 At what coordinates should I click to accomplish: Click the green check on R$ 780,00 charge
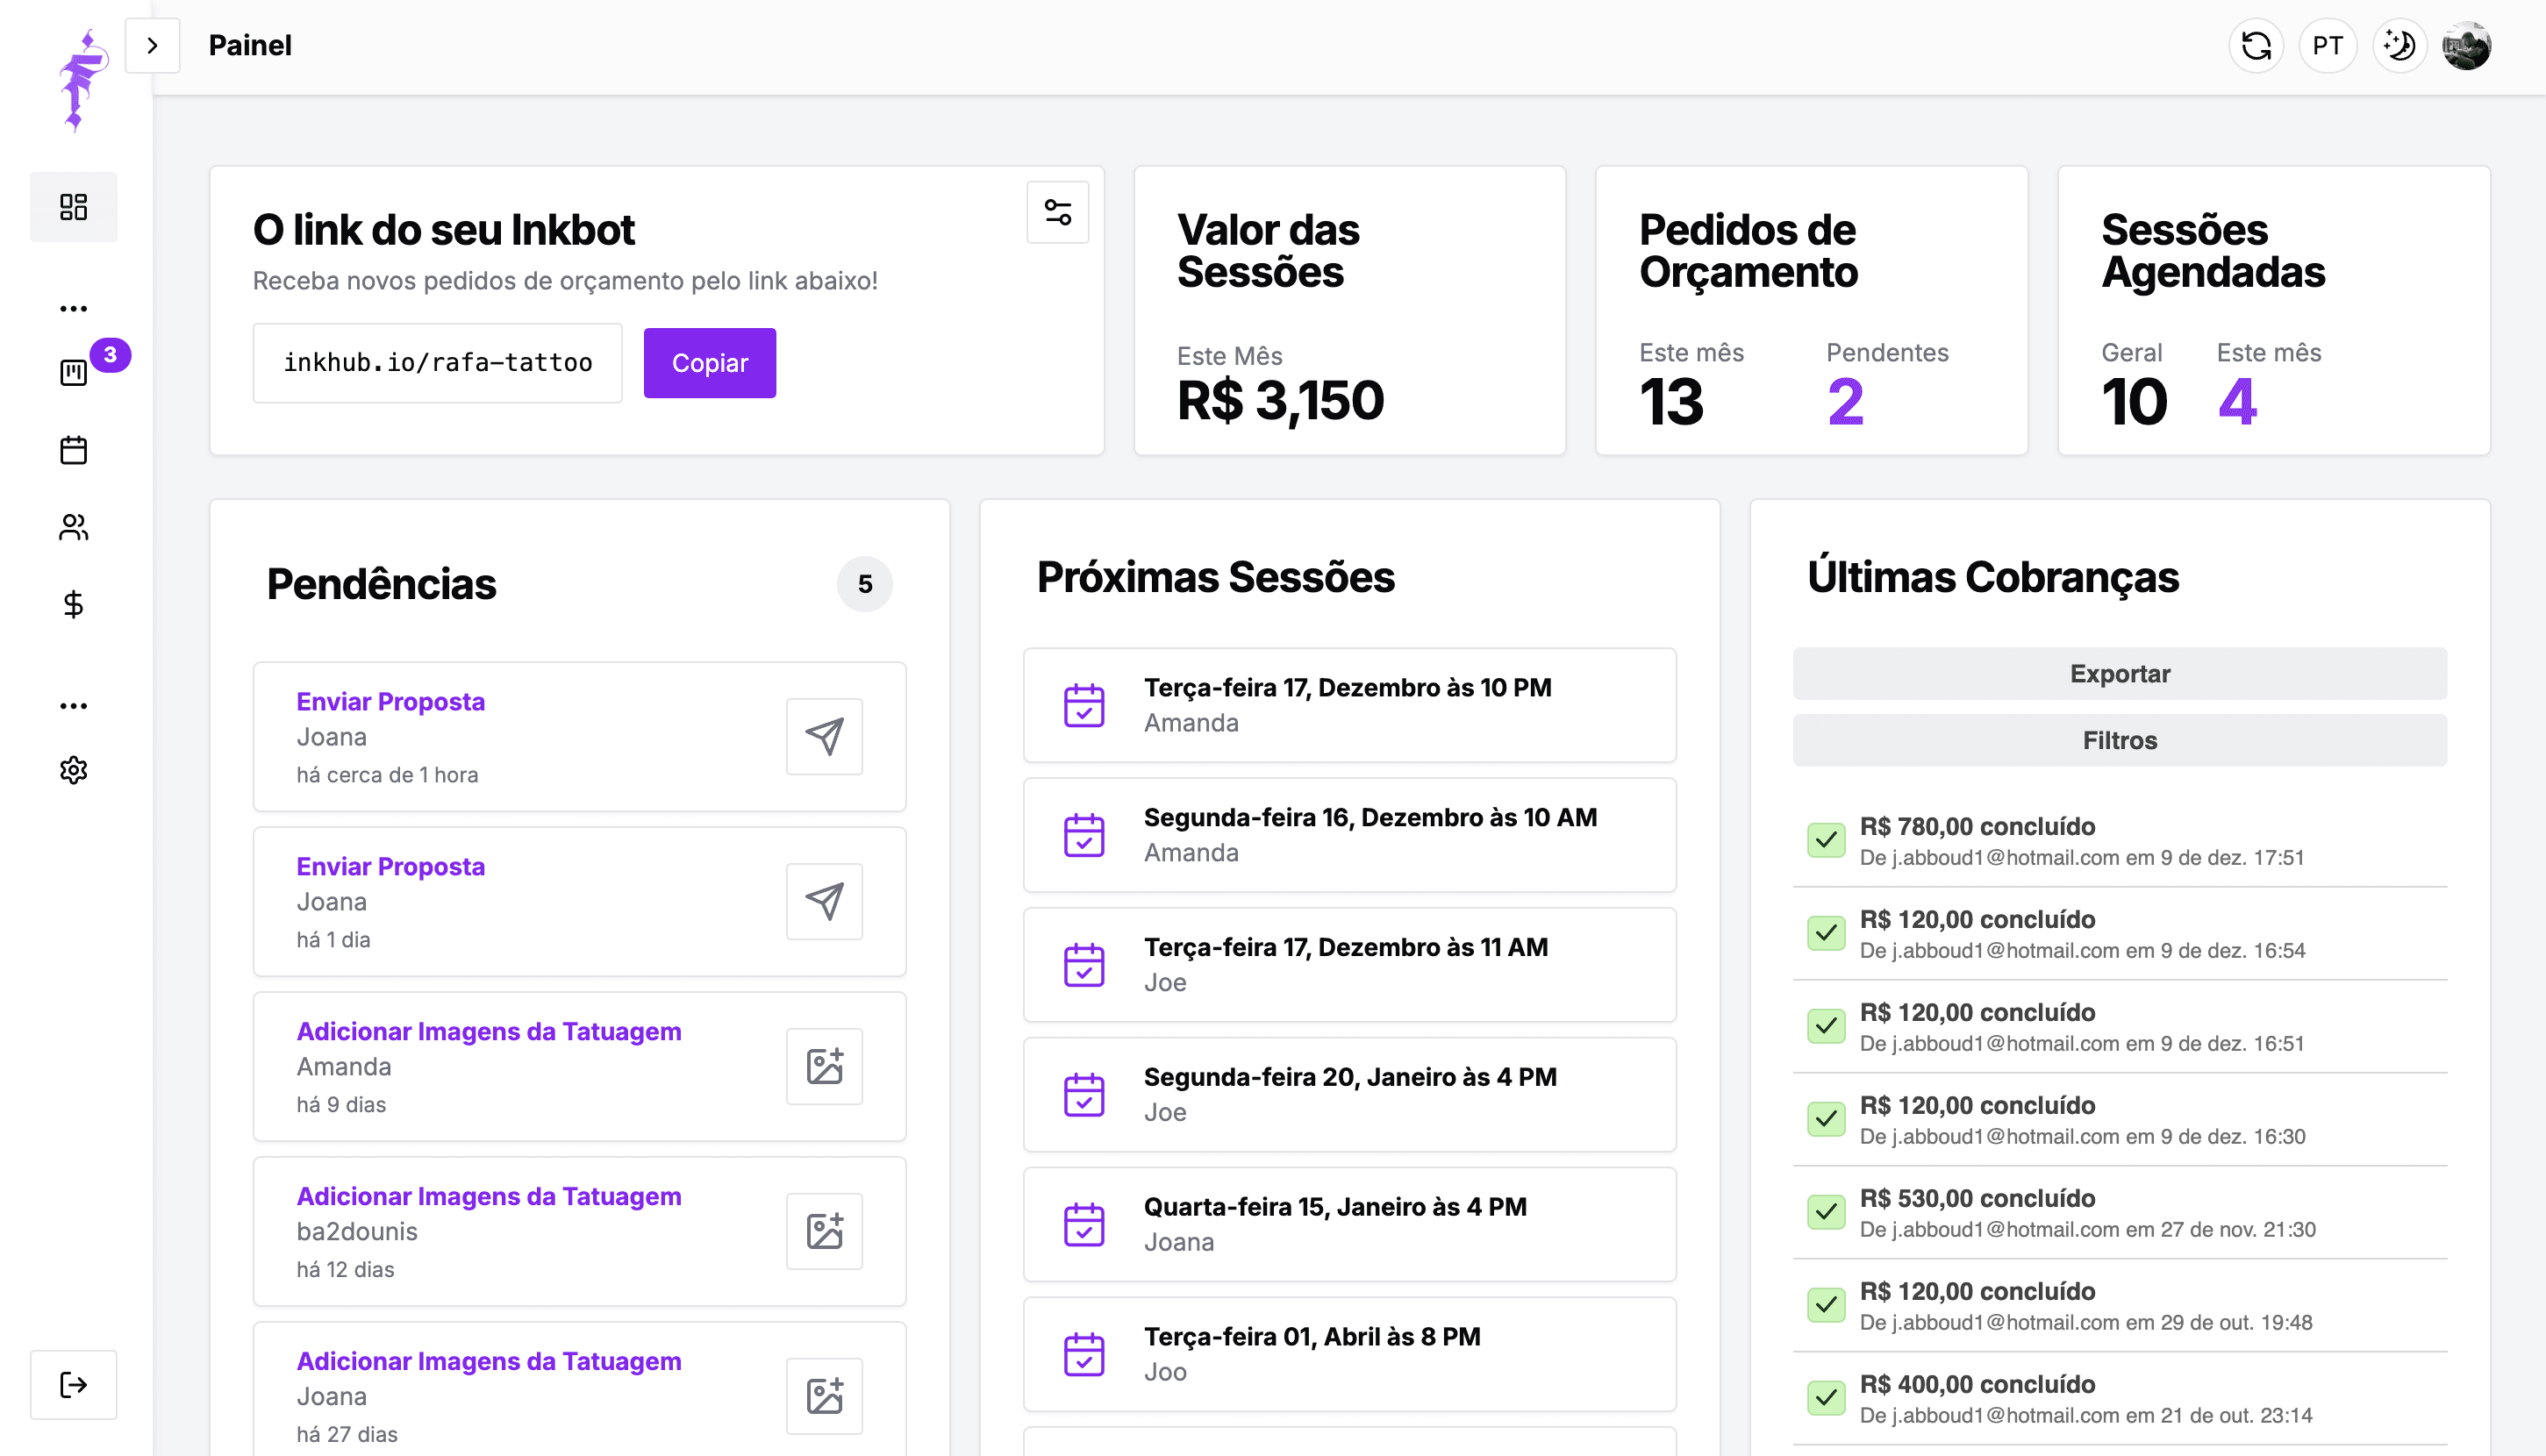pyautogui.click(x=1826, y=840)
